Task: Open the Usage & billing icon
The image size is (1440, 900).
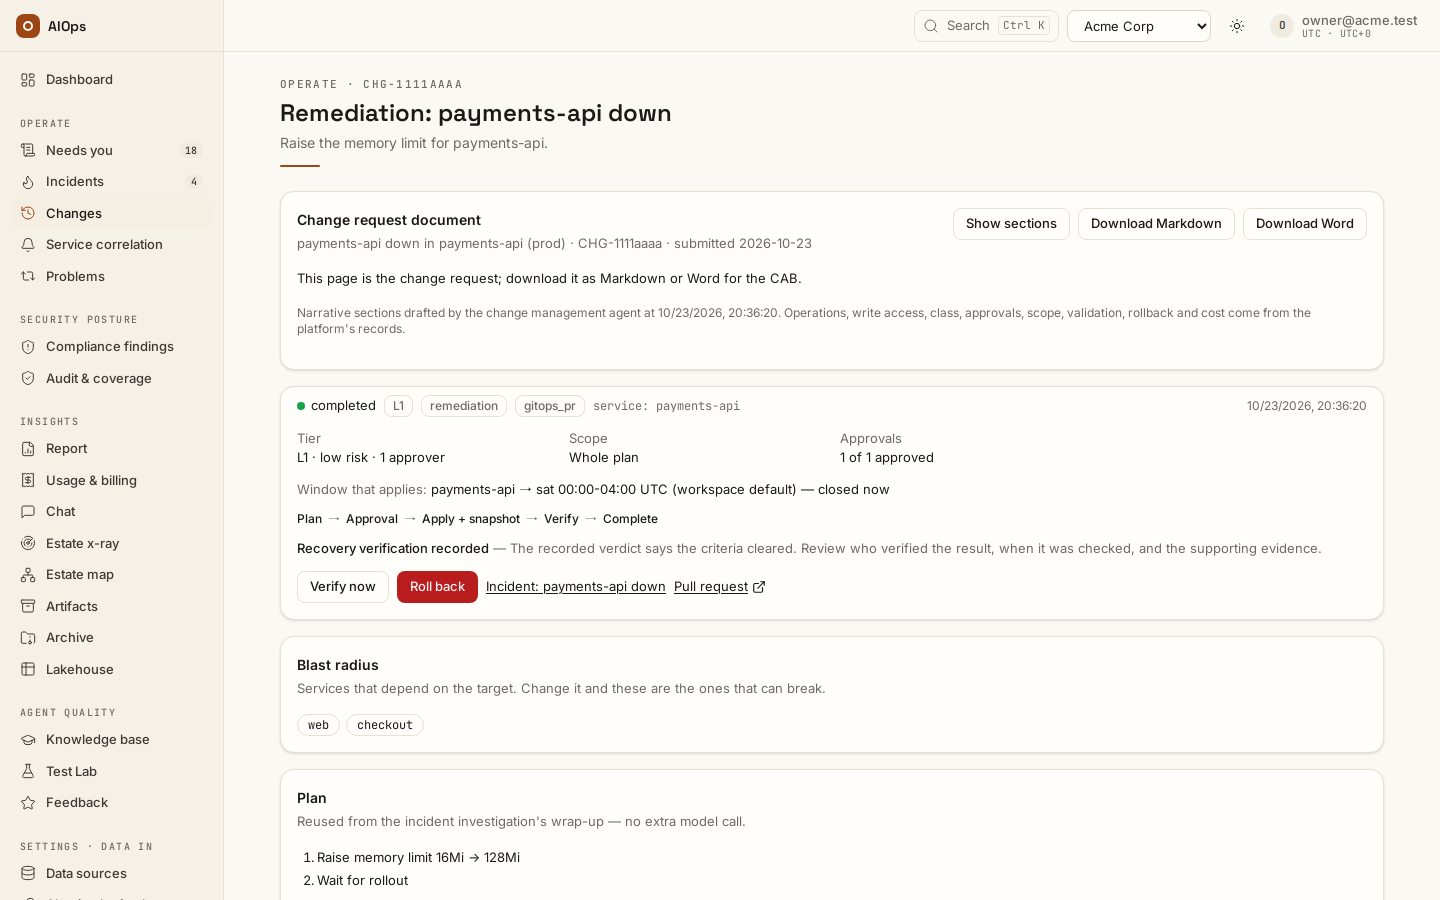Action: [28, 481]
